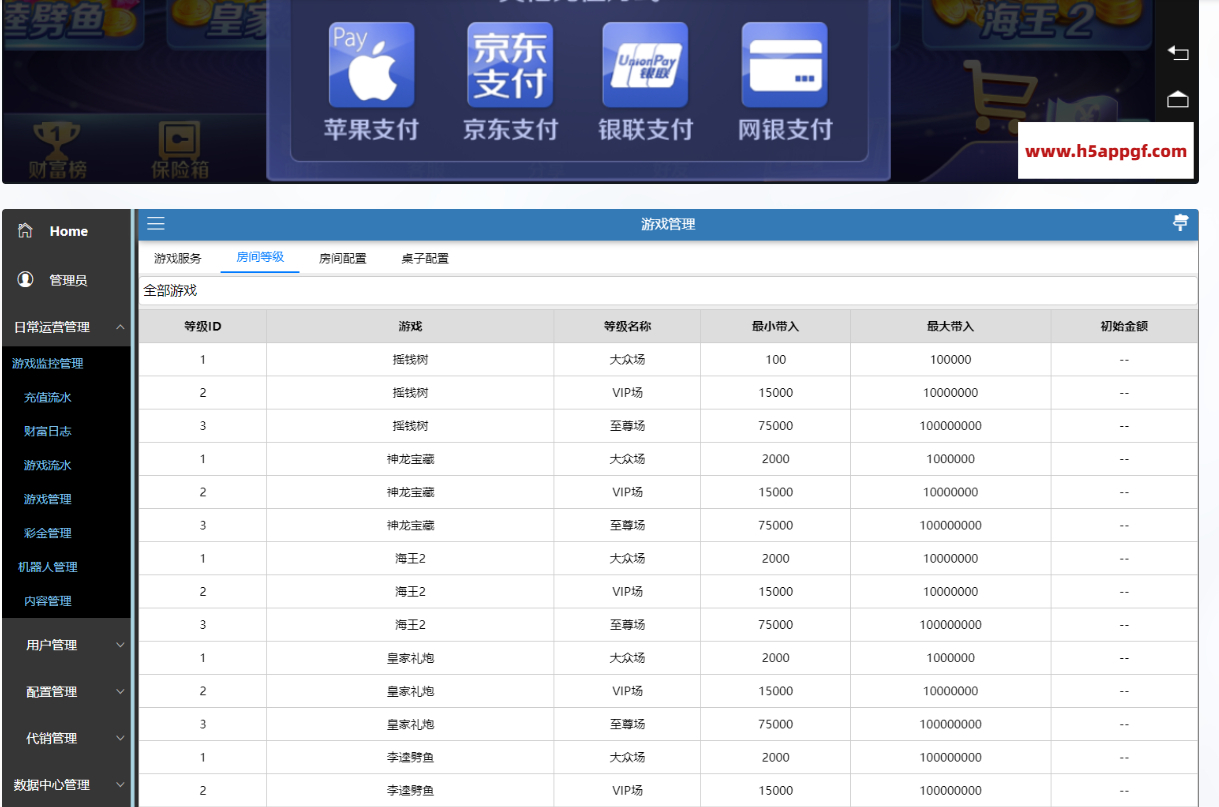Screen dimensions: 1219x807
Task: Click 皇家礼炮 in the VIP场 row
Action: tap(410, 691)
